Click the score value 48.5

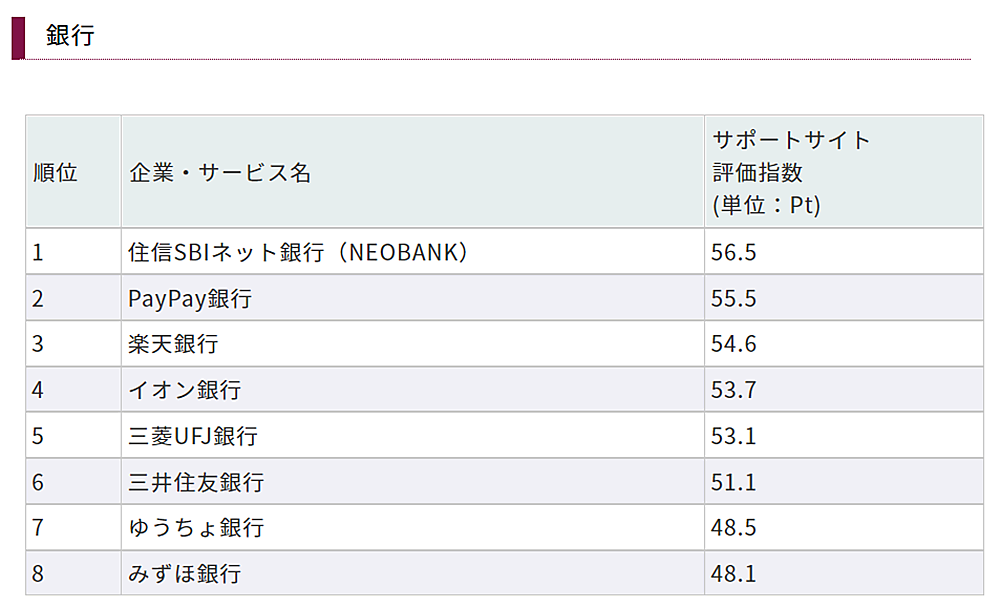(733, 528)
